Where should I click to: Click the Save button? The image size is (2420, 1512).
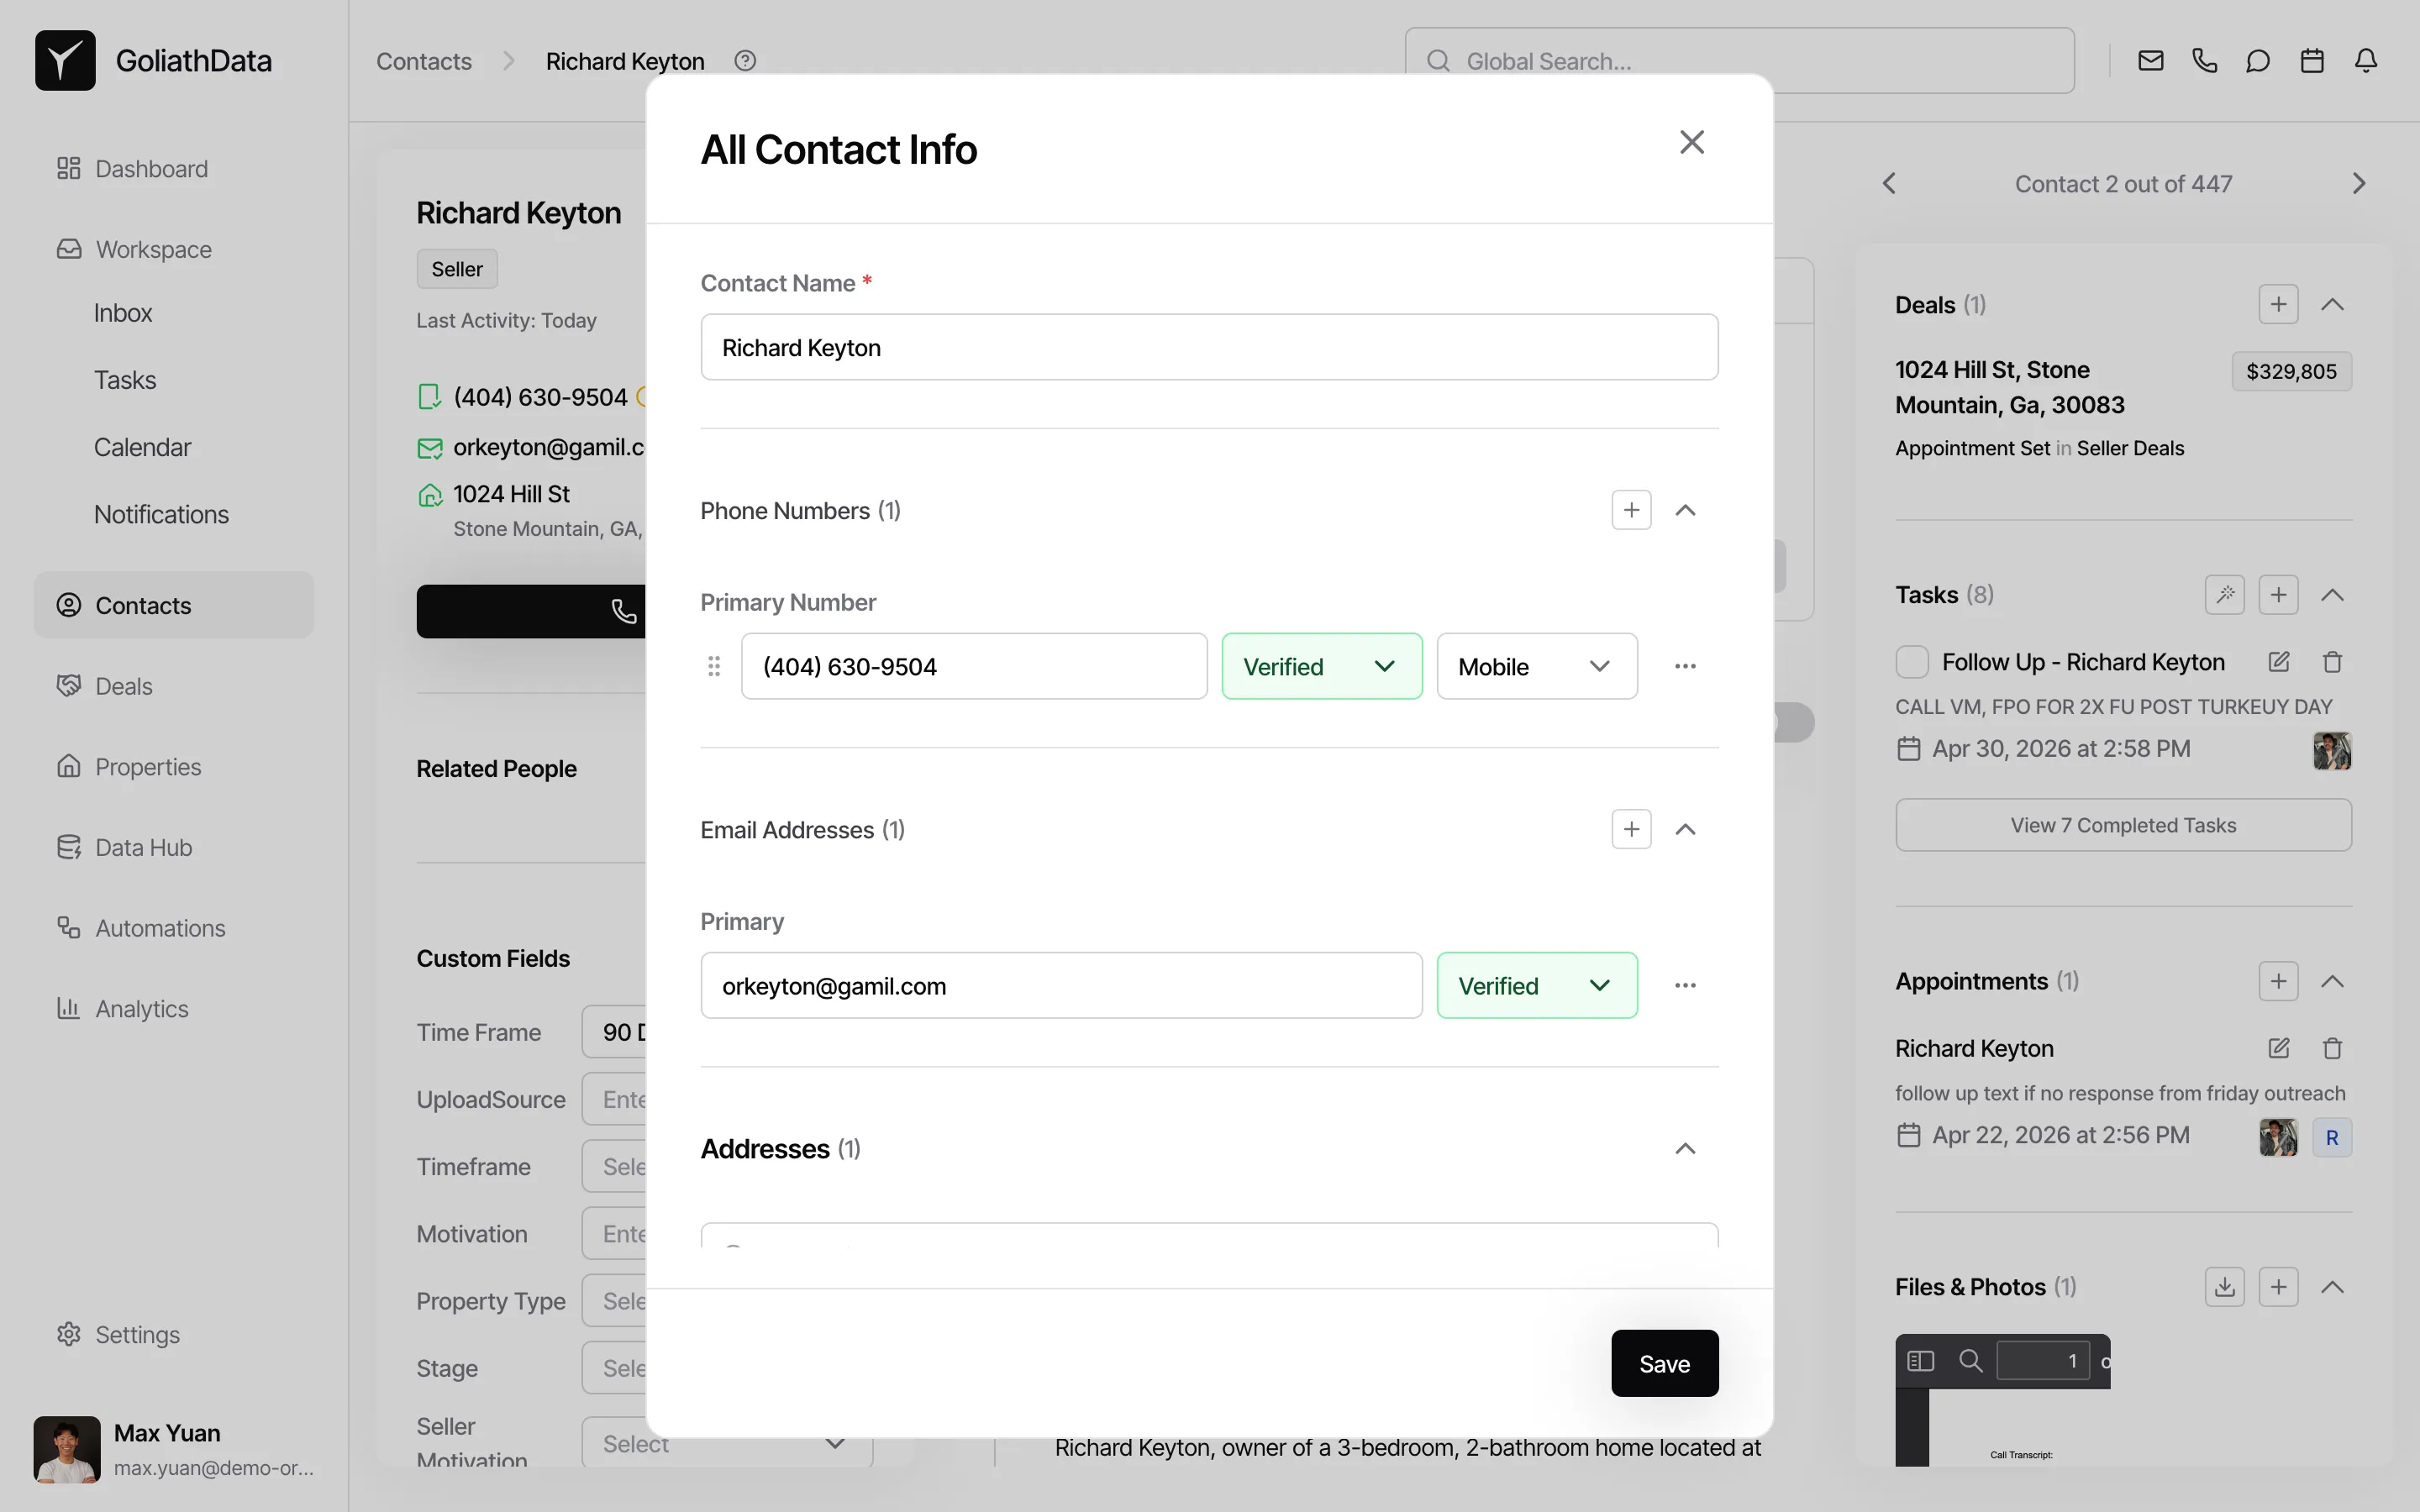[x=1663, y=1362]
